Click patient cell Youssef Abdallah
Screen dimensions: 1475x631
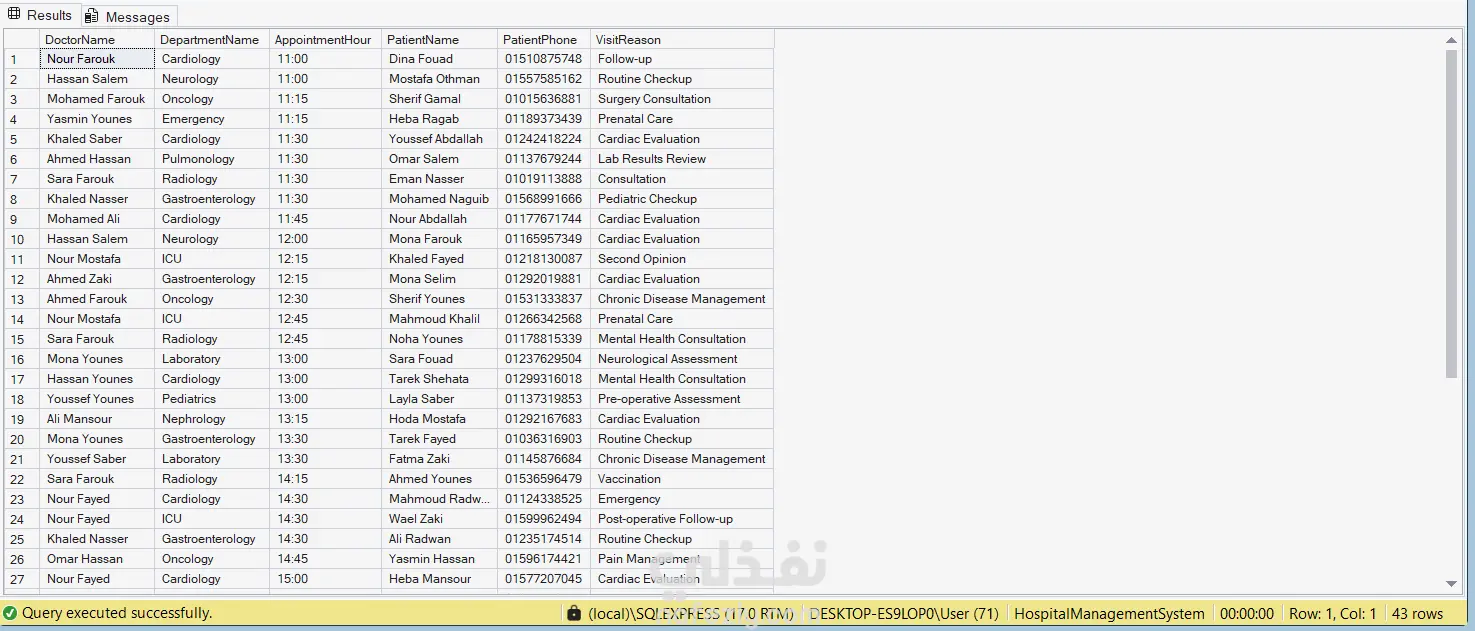(439, 139)
